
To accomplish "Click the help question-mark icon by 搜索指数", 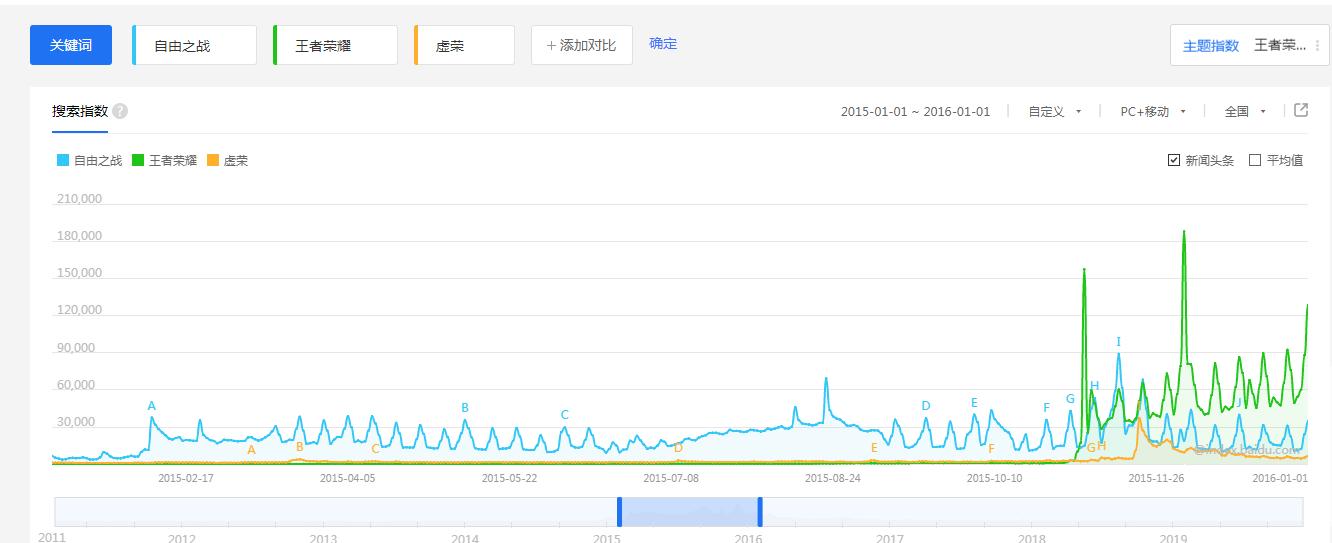I will coord(120,111).
